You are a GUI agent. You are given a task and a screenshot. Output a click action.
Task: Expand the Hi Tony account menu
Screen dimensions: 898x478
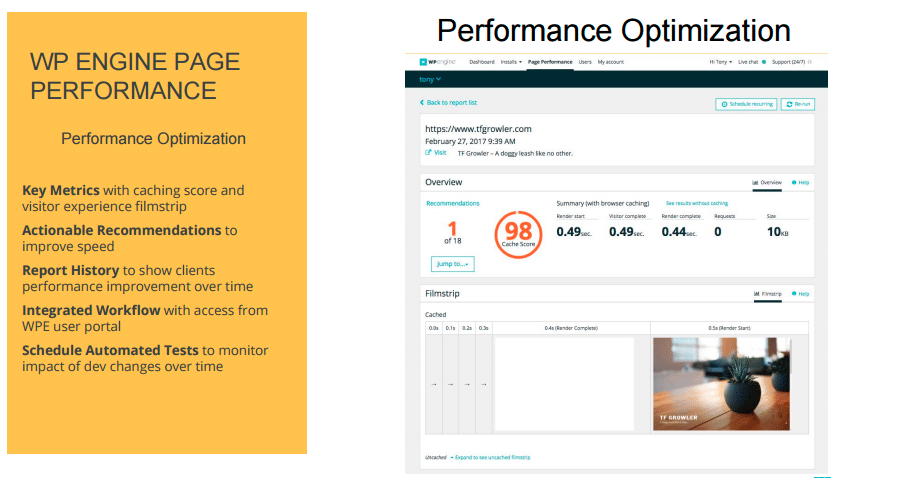[x=724, y=62]
